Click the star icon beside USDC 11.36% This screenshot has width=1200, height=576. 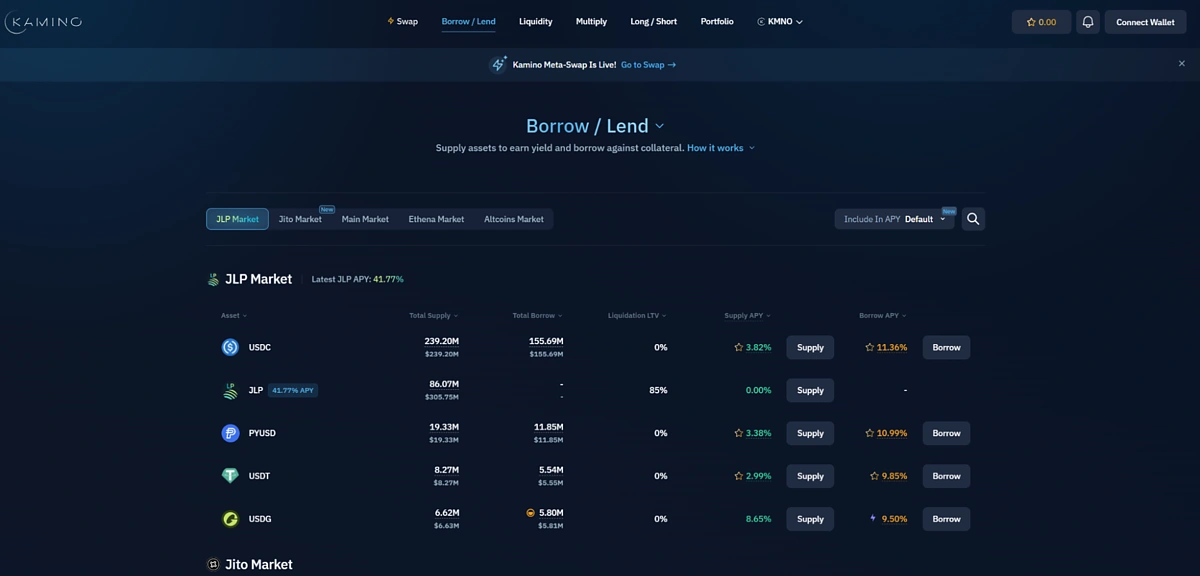click(x=870, y=347)
